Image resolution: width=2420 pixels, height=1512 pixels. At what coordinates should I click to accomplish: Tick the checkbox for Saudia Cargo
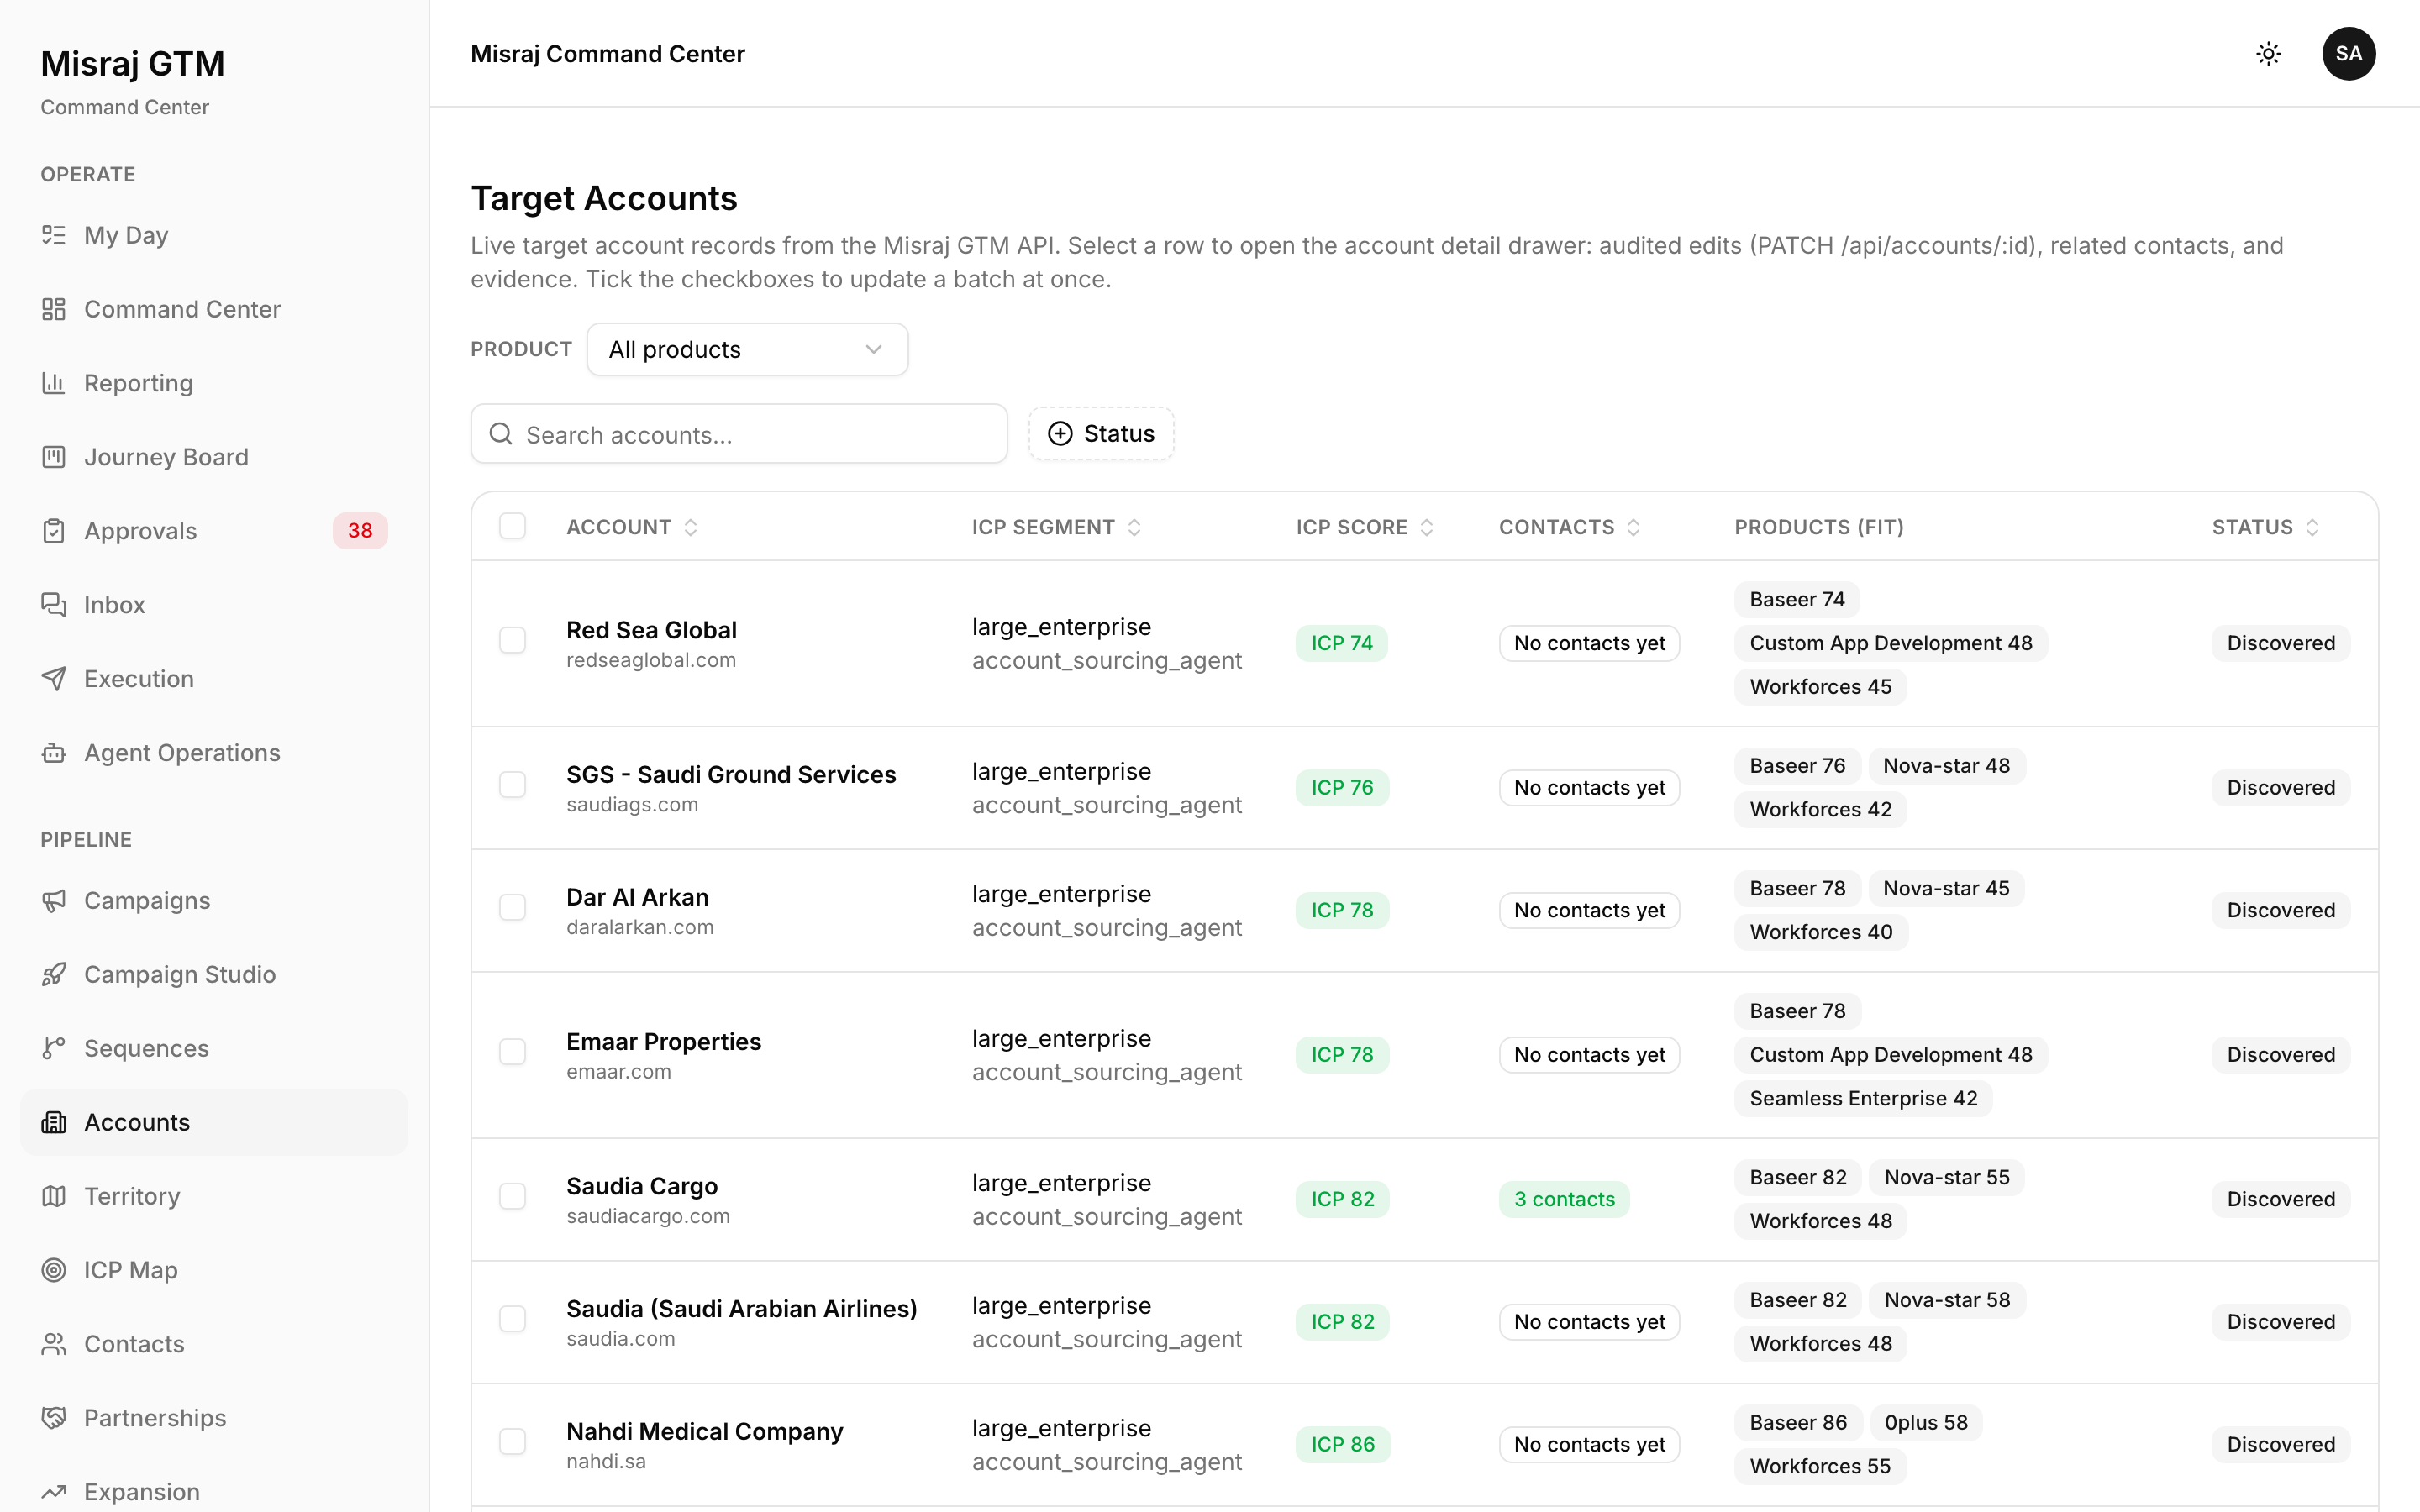pos(512,1197)
